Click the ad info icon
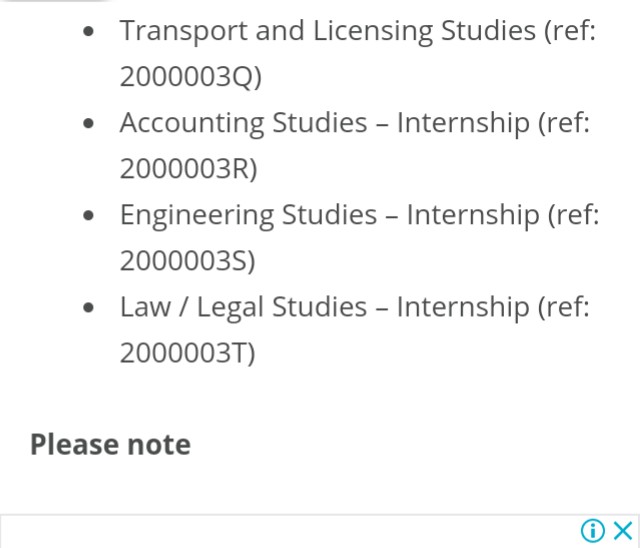The width and height of the screenshot is (640, 548). click(593, 530)
